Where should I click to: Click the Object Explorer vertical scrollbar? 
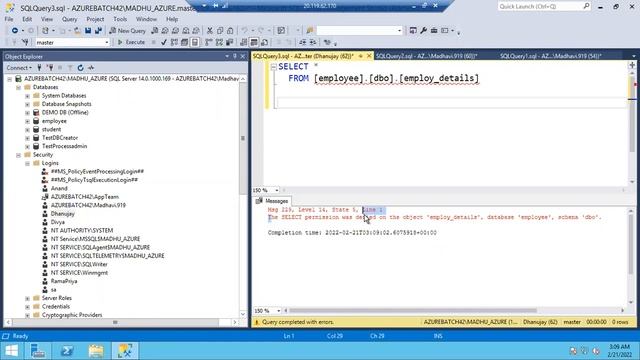(243, 138)
